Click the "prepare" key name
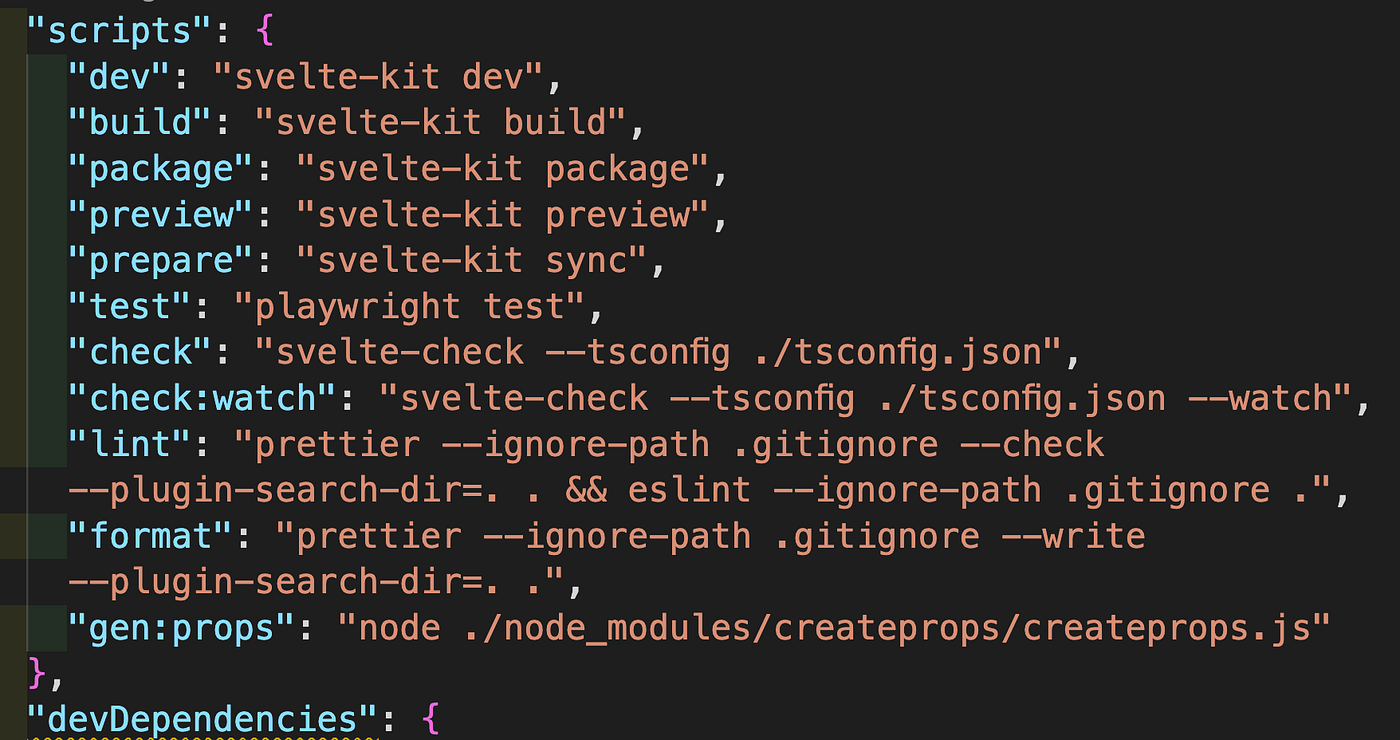 click(x=162, y=261)
